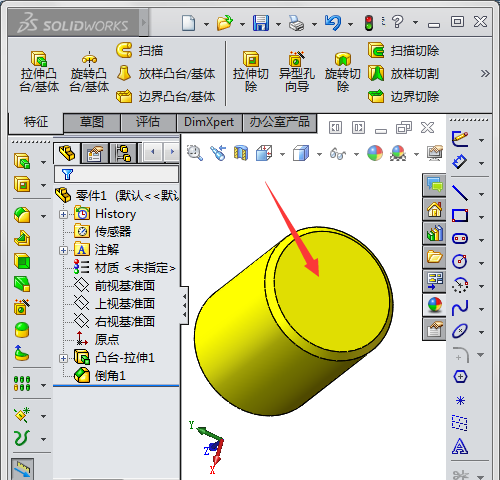This screenshot has height=480, width=500.
Task: Expand the 注解 (Annotations) node
Action: 63,250
